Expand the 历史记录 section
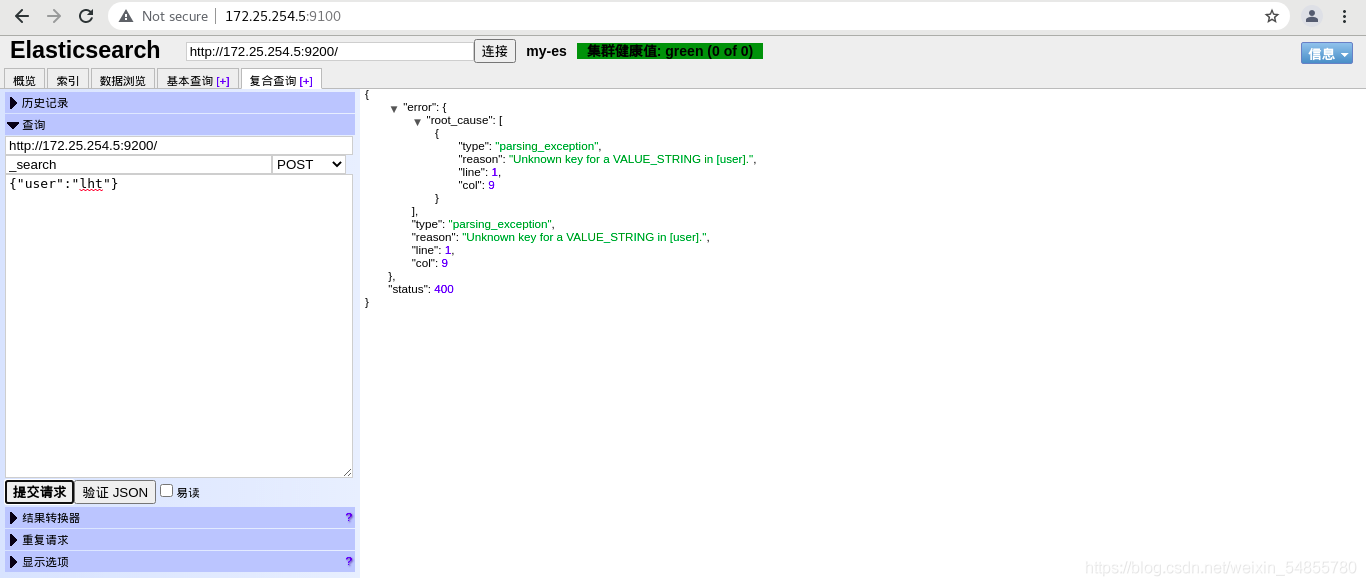Viewport: 1366px width, 586px height. (180, 103)
